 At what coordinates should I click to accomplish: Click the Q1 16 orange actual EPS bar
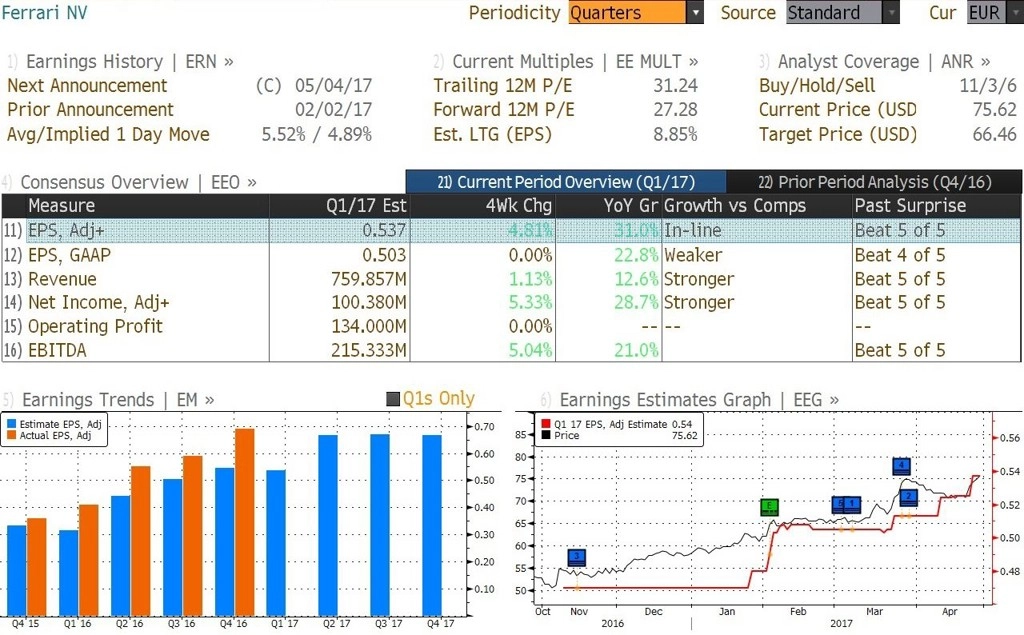[88, 560]
